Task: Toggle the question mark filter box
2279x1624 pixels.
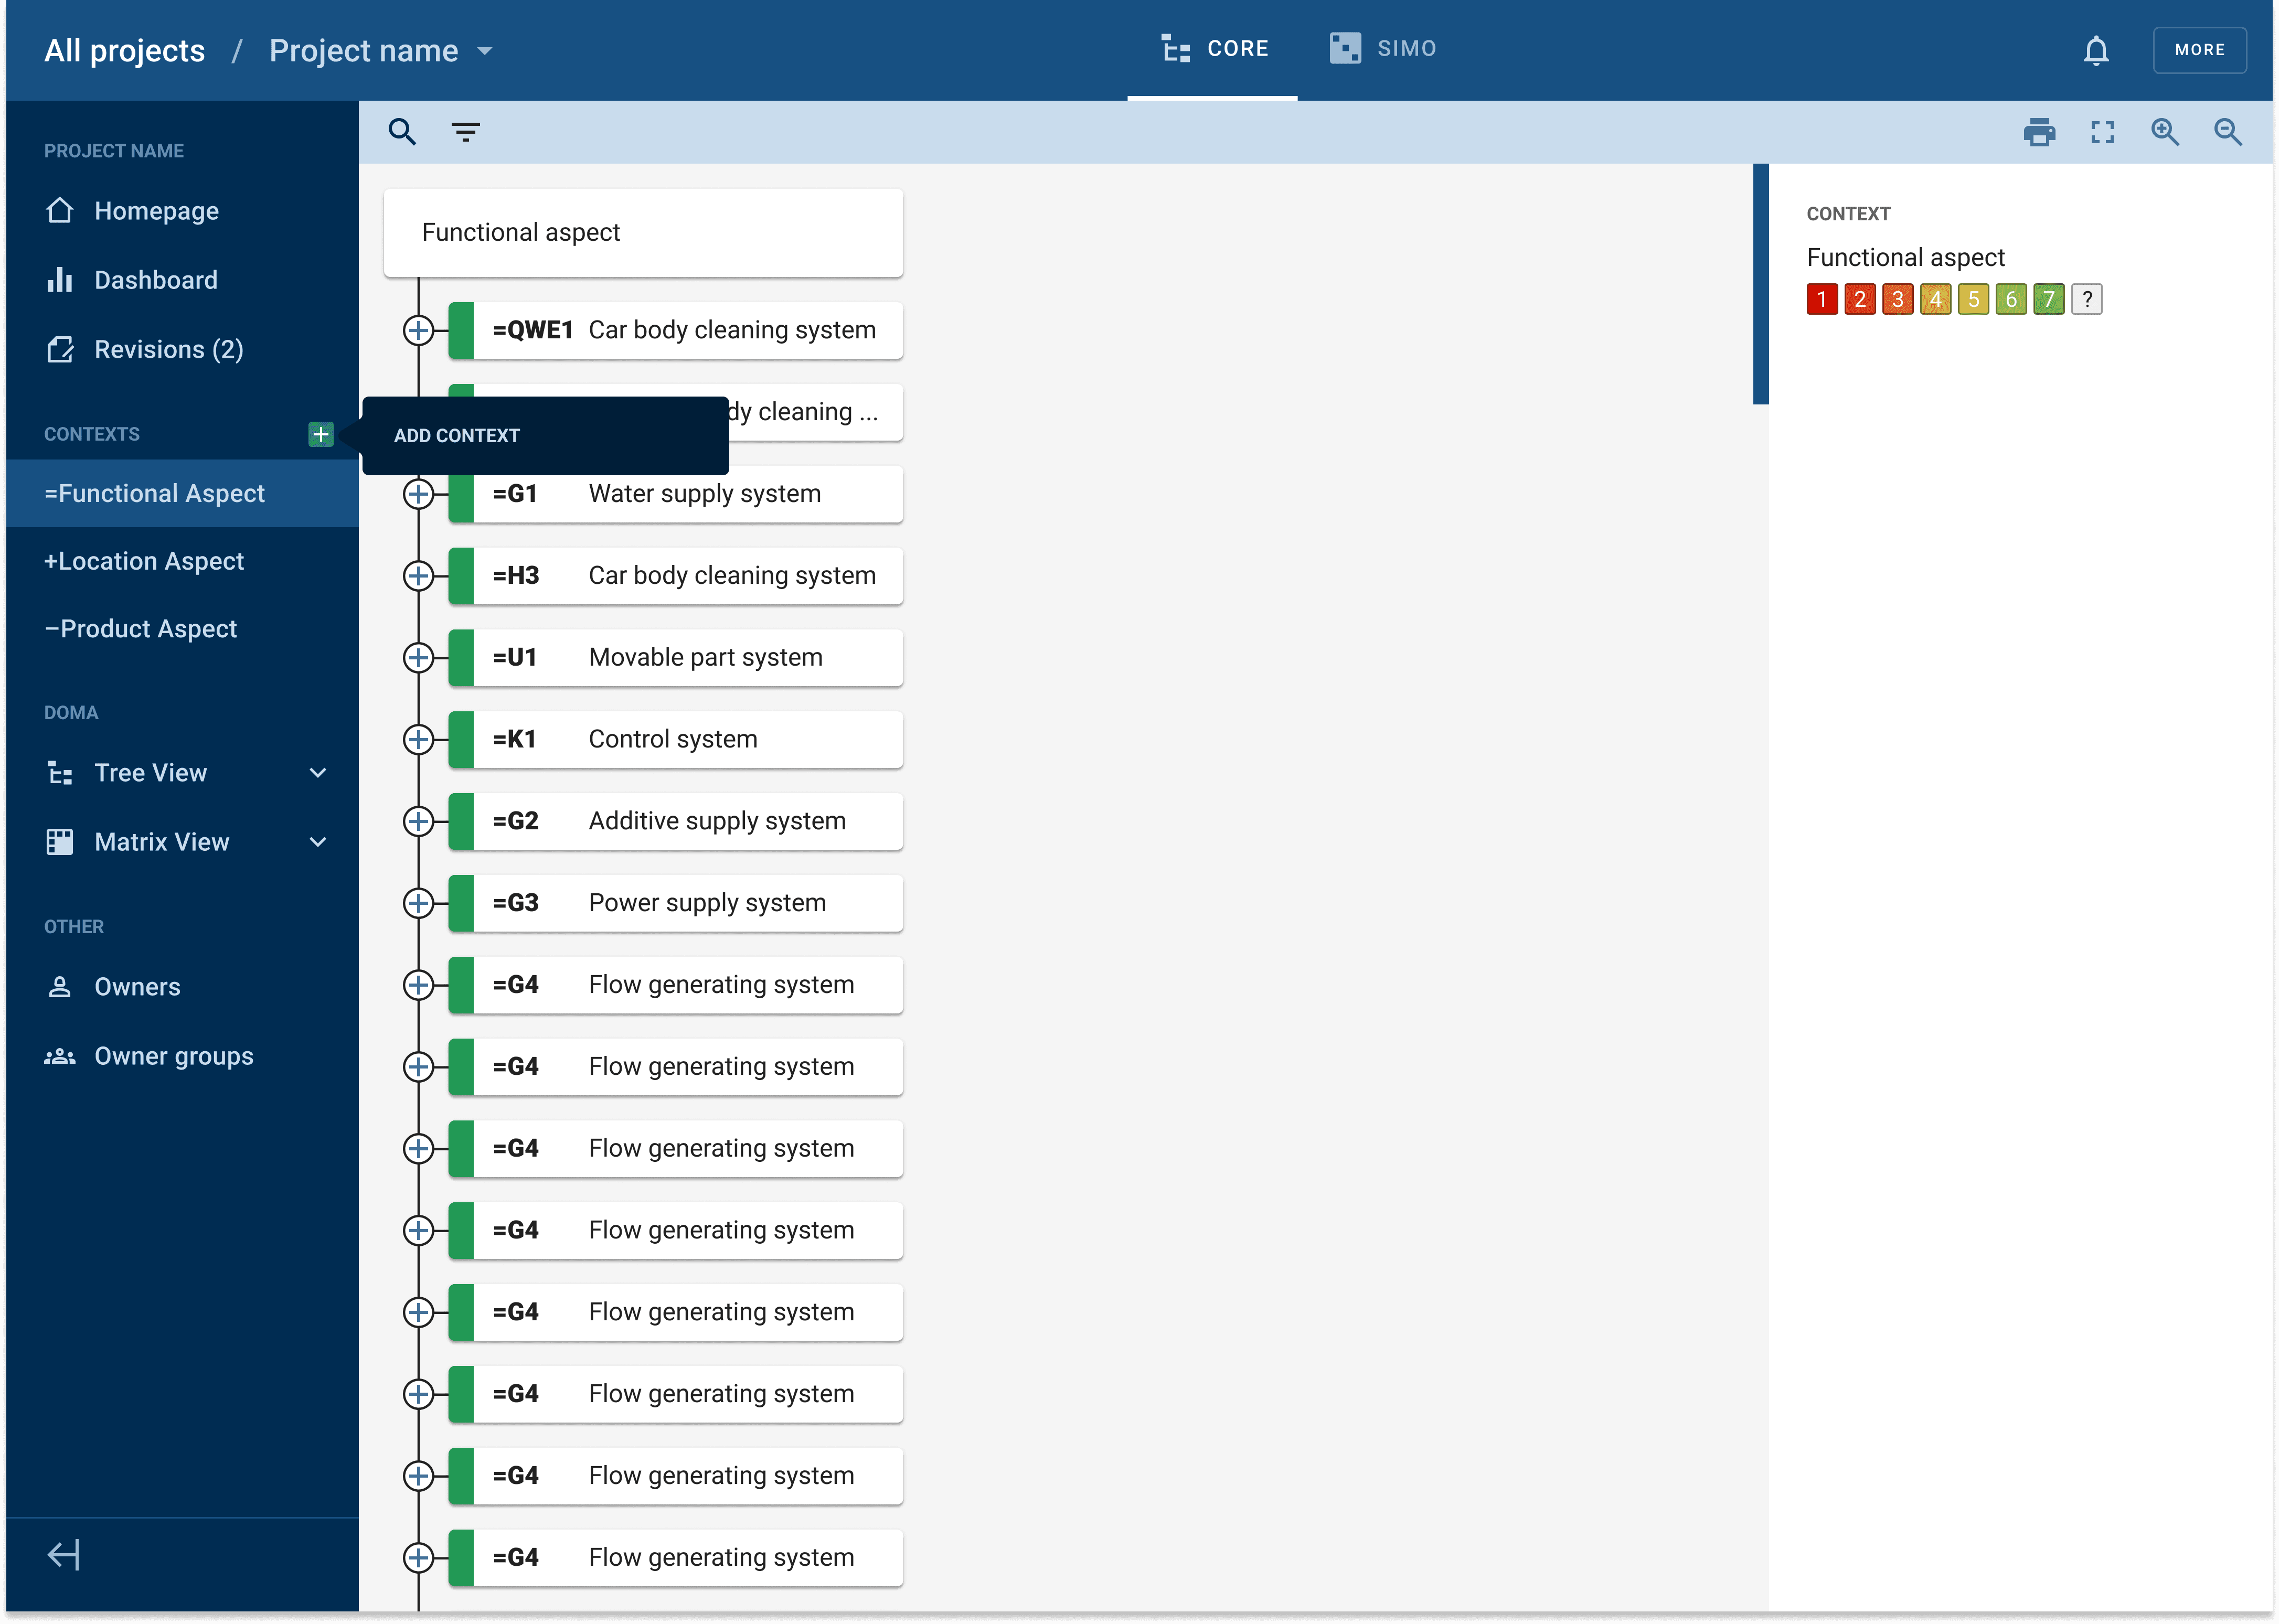Action: (2087, 299)
